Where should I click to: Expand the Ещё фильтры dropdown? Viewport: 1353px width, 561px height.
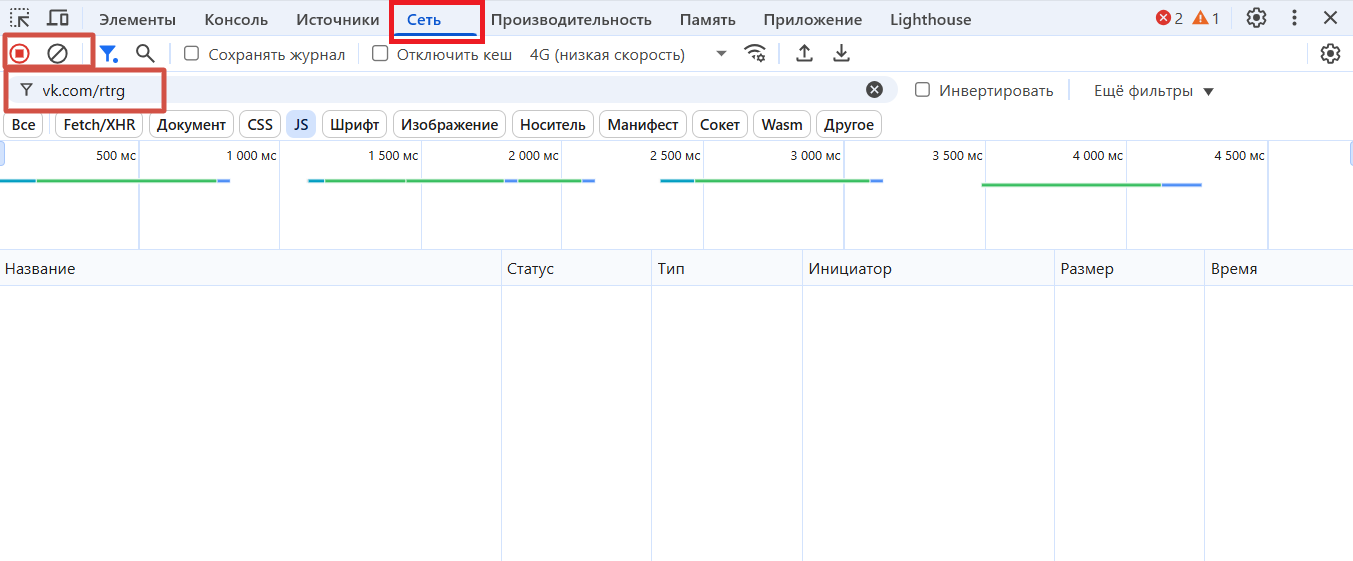coord(1153,91)
